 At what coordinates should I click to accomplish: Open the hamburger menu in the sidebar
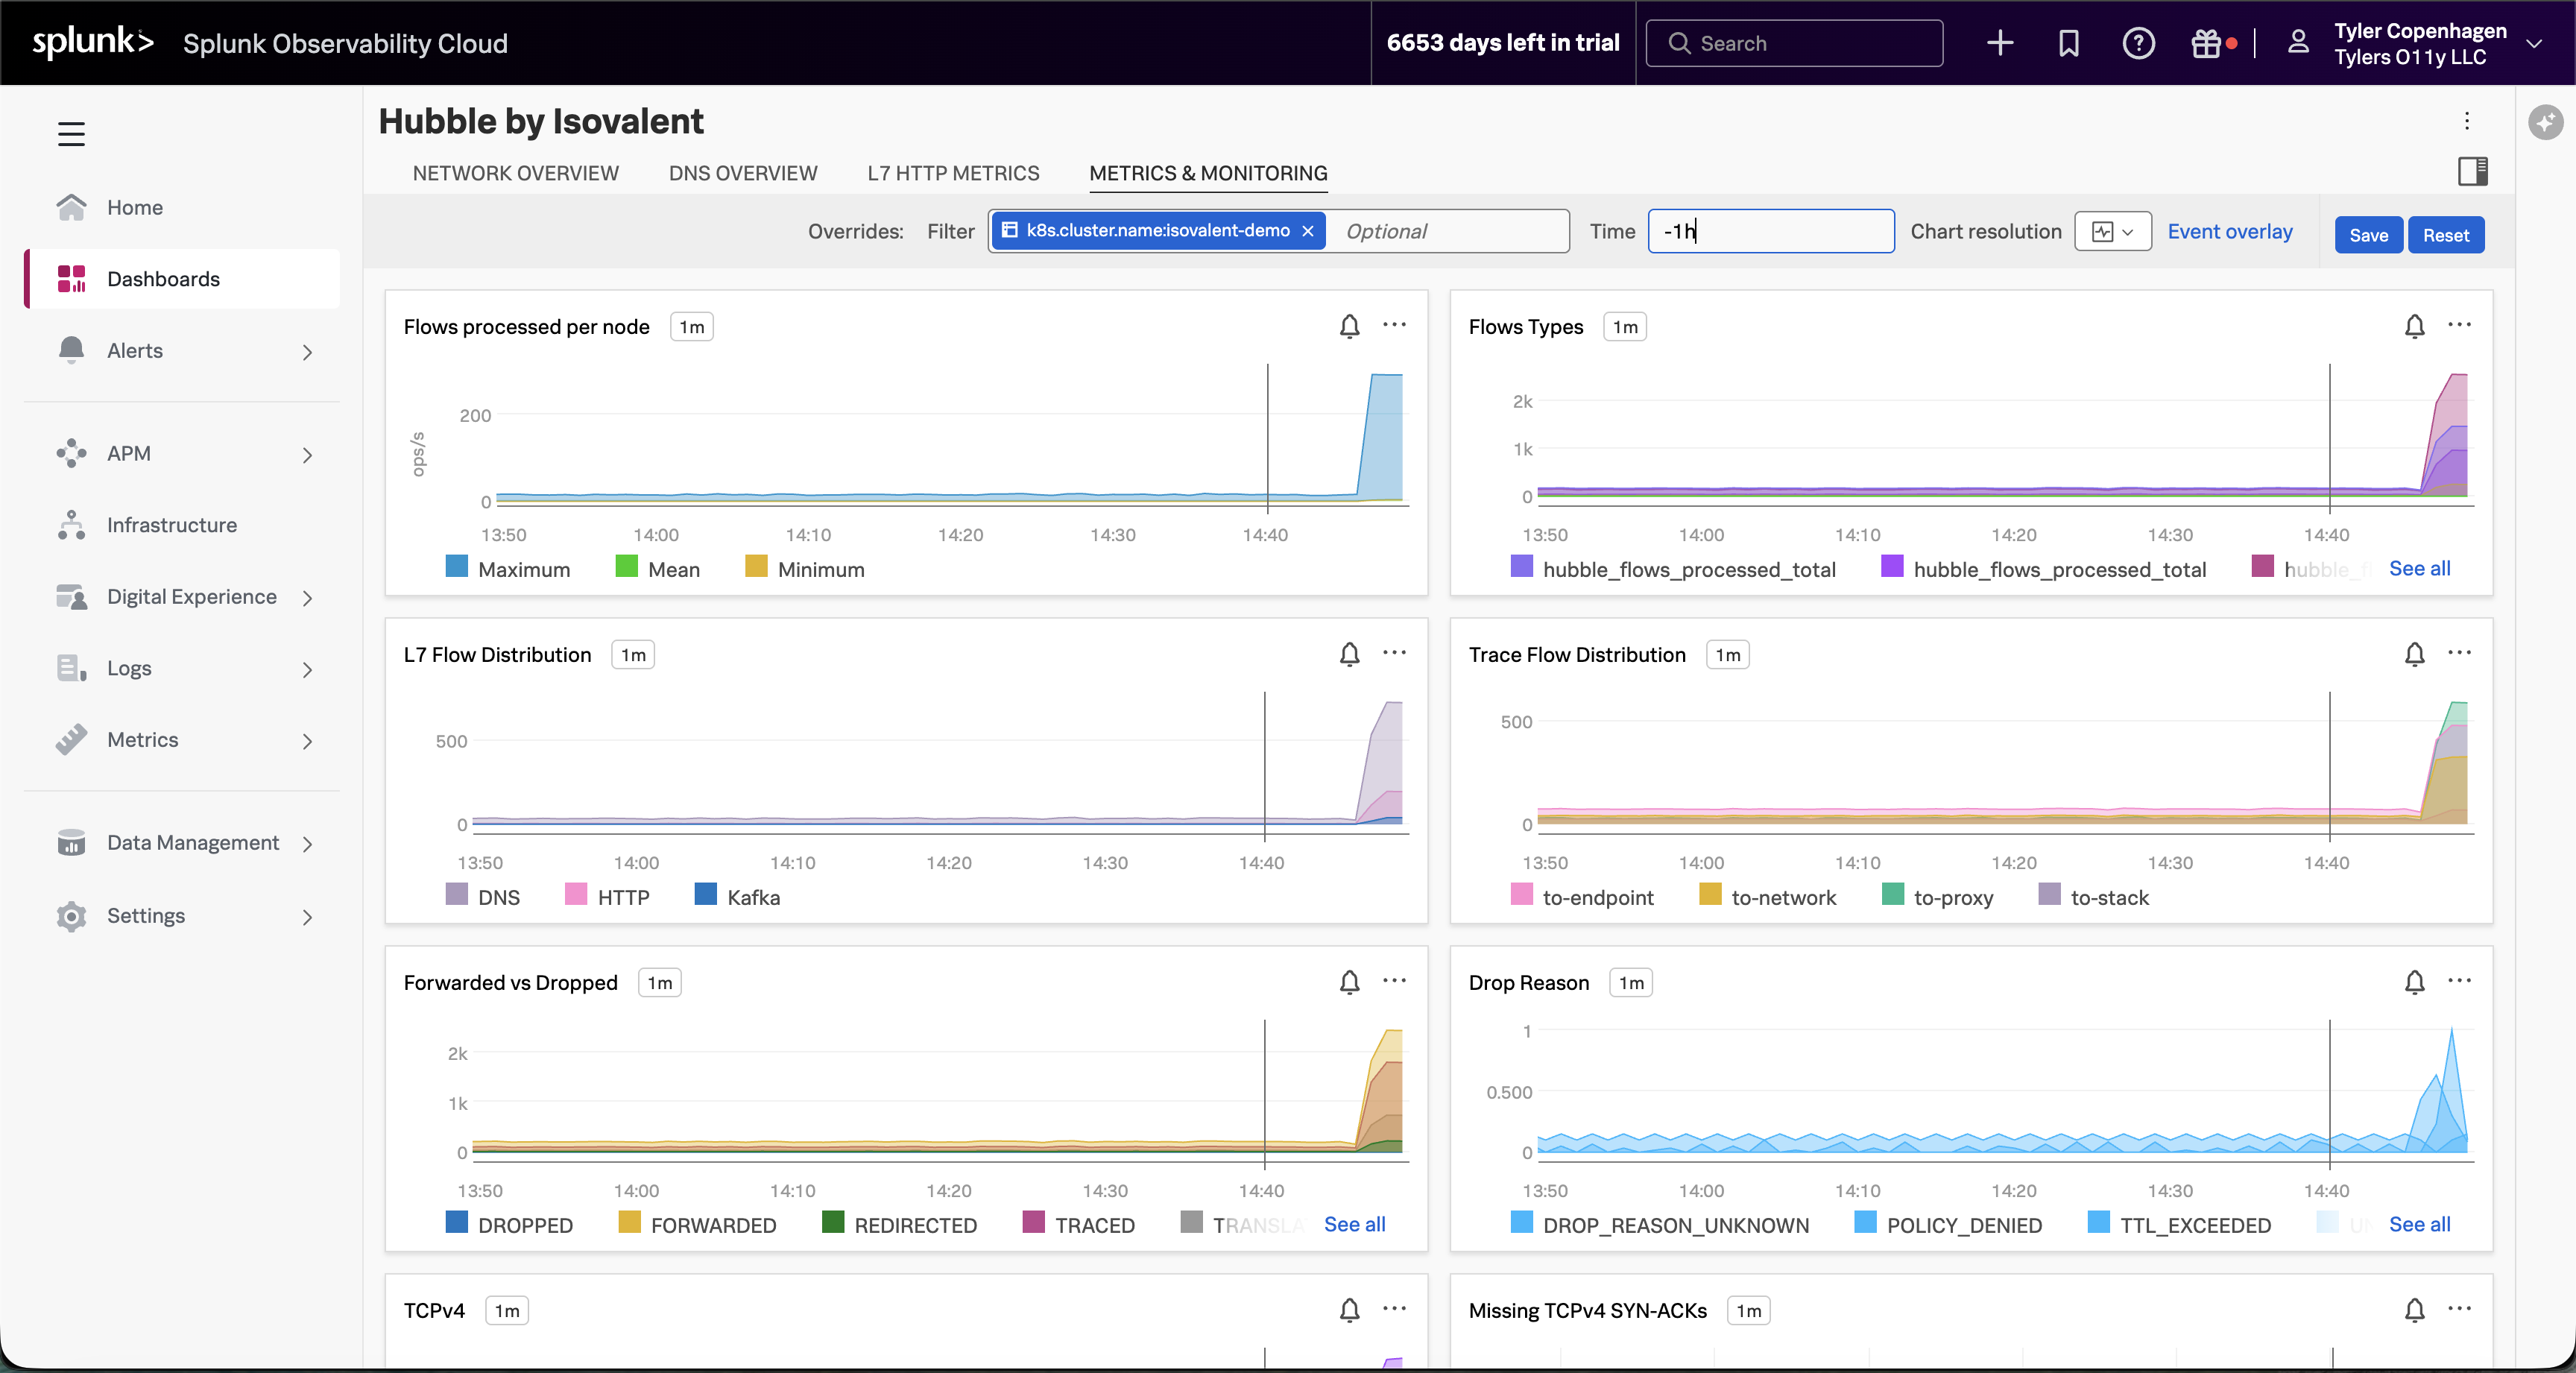[x=71, y=133]
